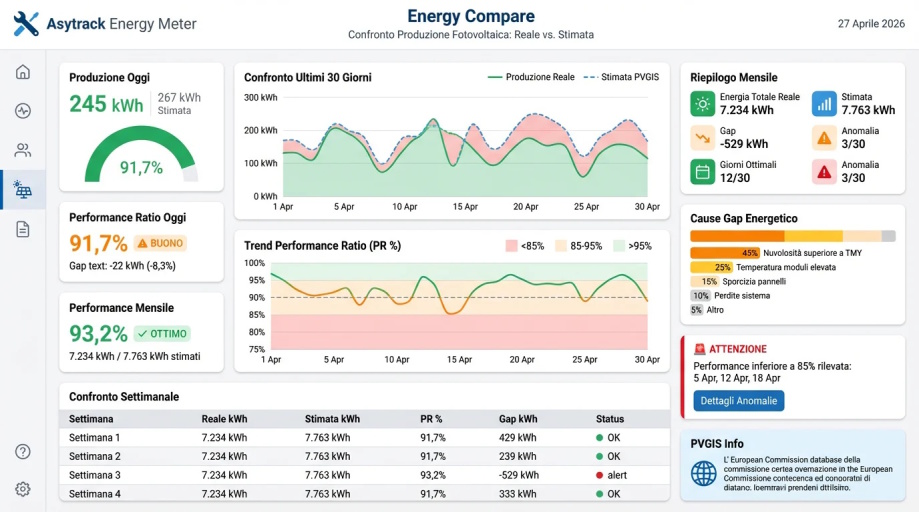Screen dimensions: 919x512
Task: Select the Settimana 4 row label
Action: (x=94, y=494)
